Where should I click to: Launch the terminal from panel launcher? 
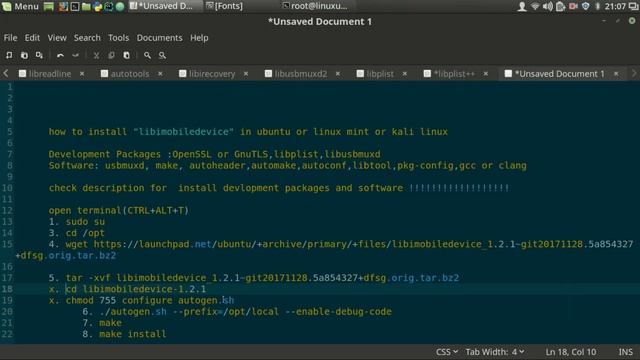click(x=75, y=6)
